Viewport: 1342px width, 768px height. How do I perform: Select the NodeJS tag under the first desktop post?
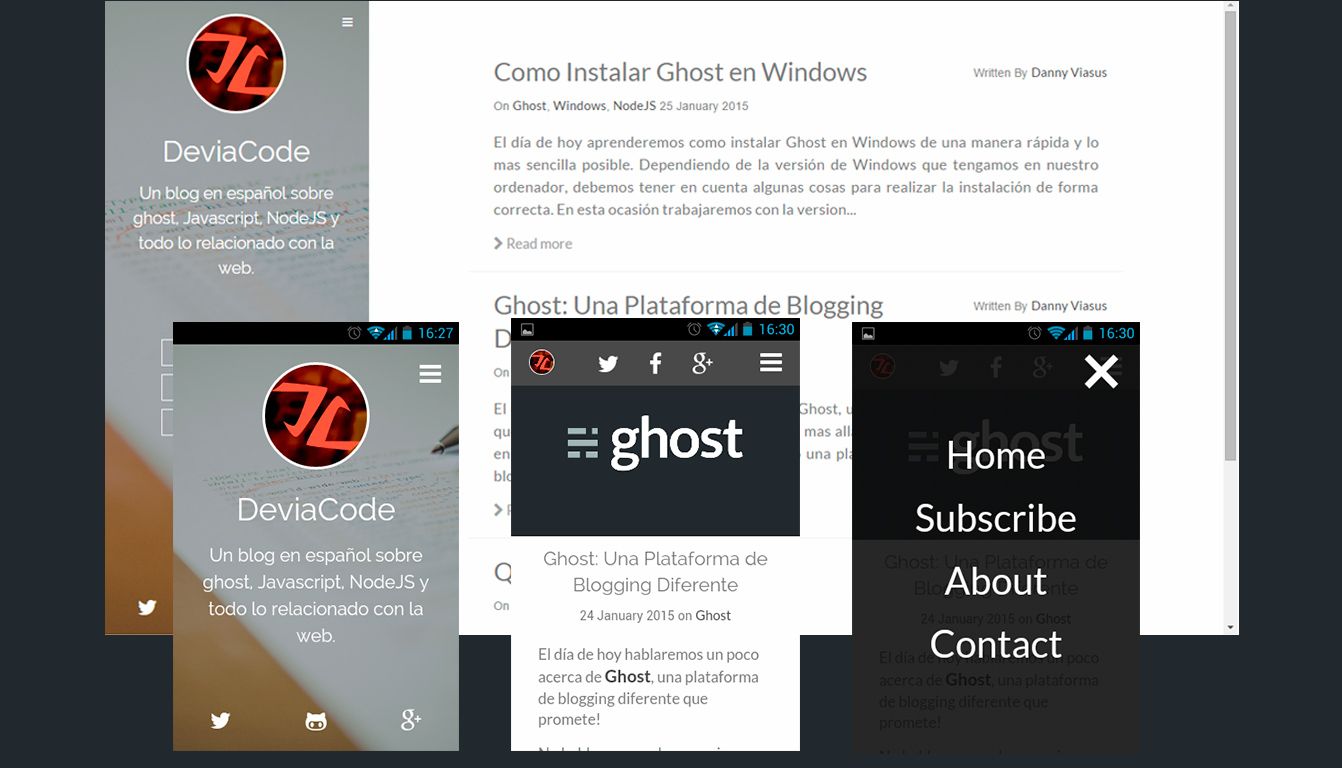click(x=634, y=106)
